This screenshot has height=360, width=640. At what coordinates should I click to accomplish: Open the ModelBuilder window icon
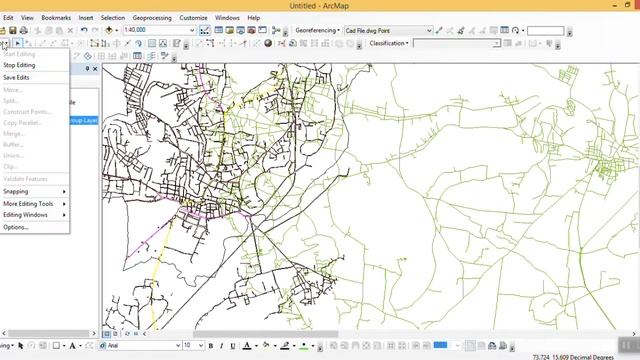(276, 30)
